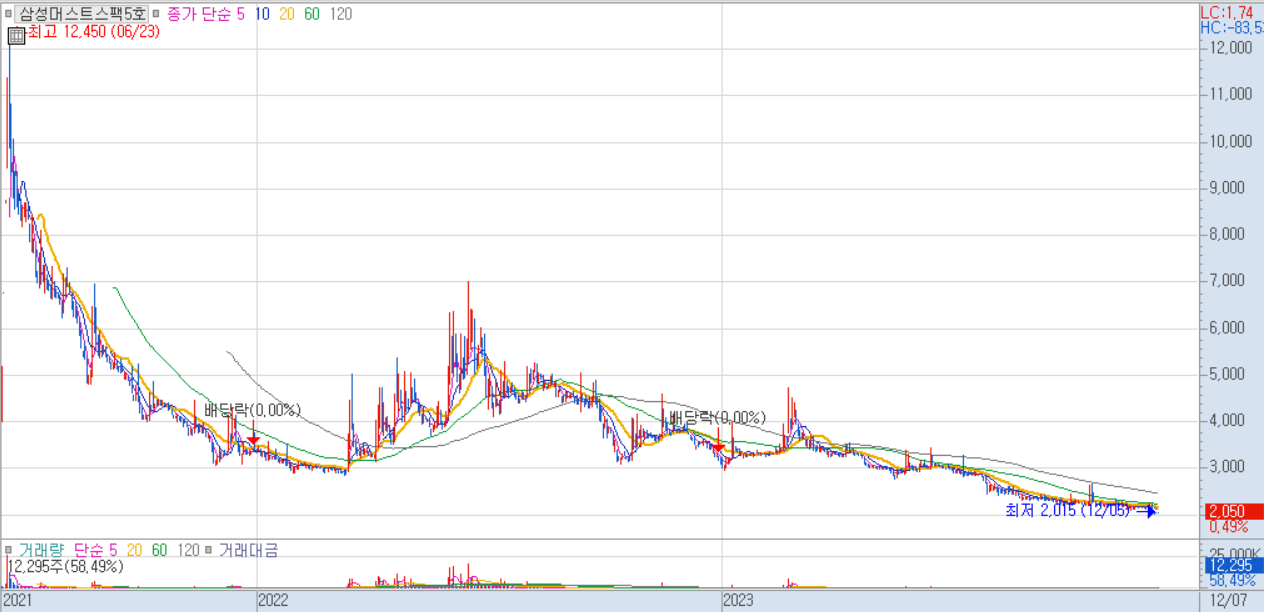Select the orange 20-day price average label
Image resolution: width=1264 pixels, height=612 pixels.
tap(288, 15)
